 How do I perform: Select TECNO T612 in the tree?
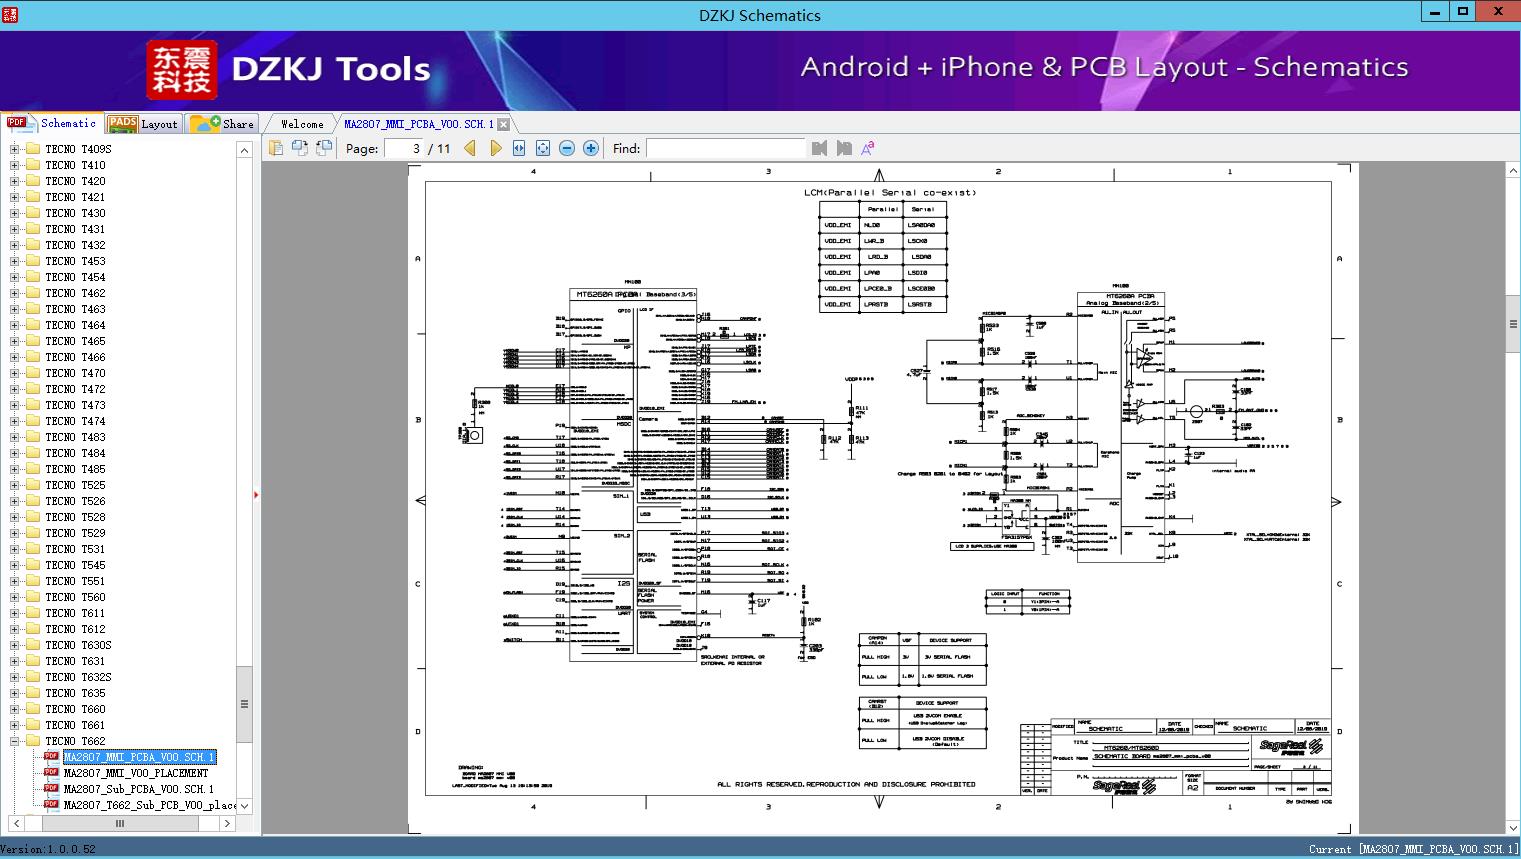[75, 629]
